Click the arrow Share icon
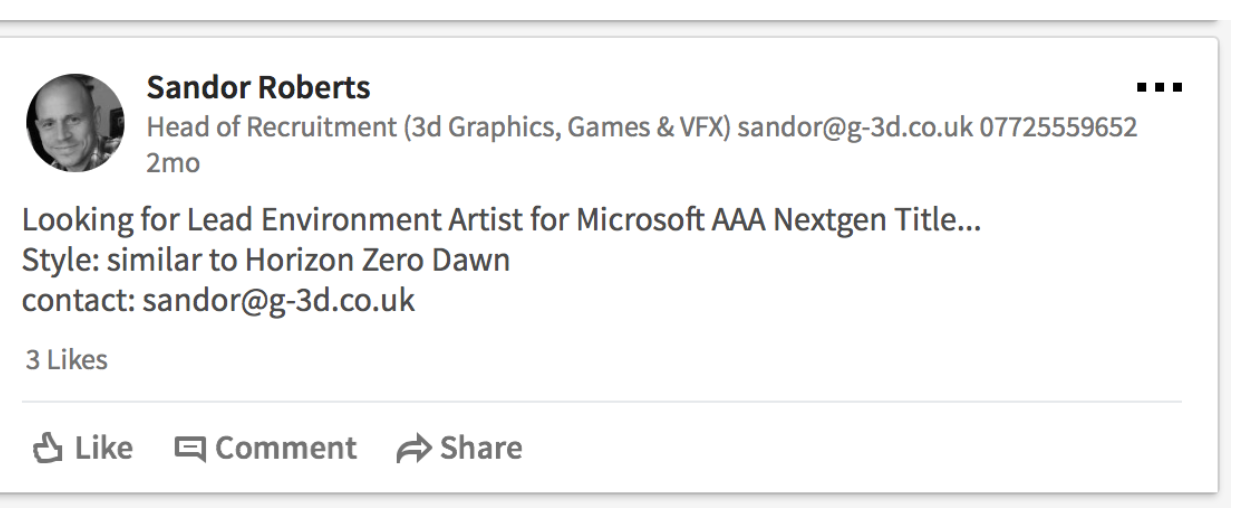The image size is (1233, 524). [x=412, y=449]
